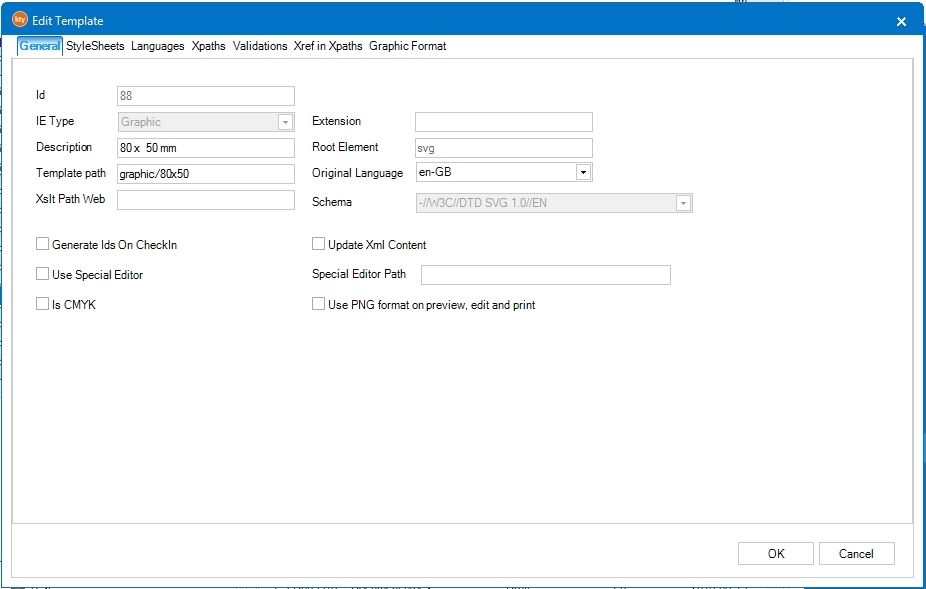Switch to the Graphic Format tab
The image size is (926, 589).
(407, 46)
